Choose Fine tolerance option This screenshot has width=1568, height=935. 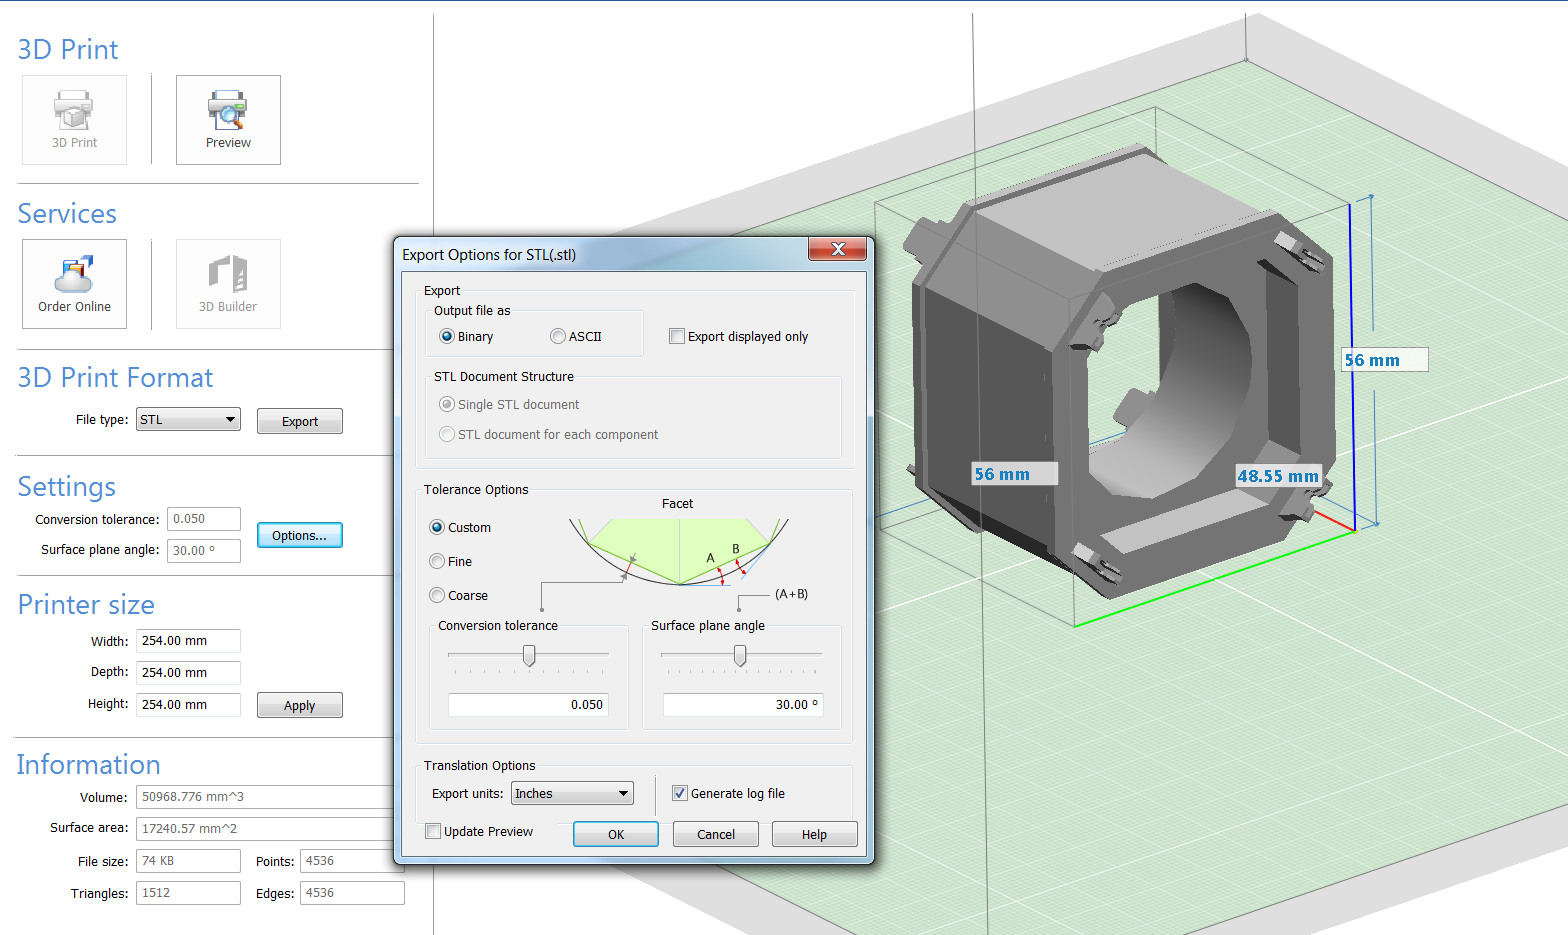click(x=437, y=562)
